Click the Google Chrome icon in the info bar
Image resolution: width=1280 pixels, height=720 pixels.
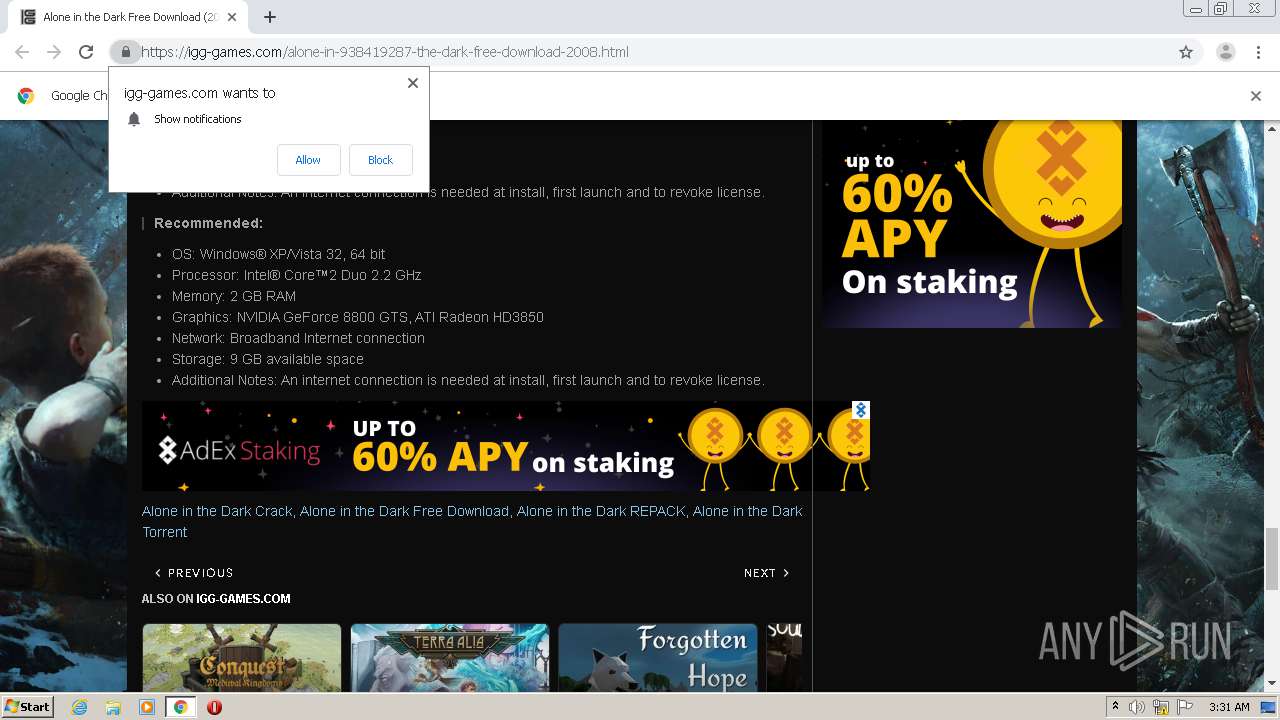pyautogui.click(x=26, y=96)
